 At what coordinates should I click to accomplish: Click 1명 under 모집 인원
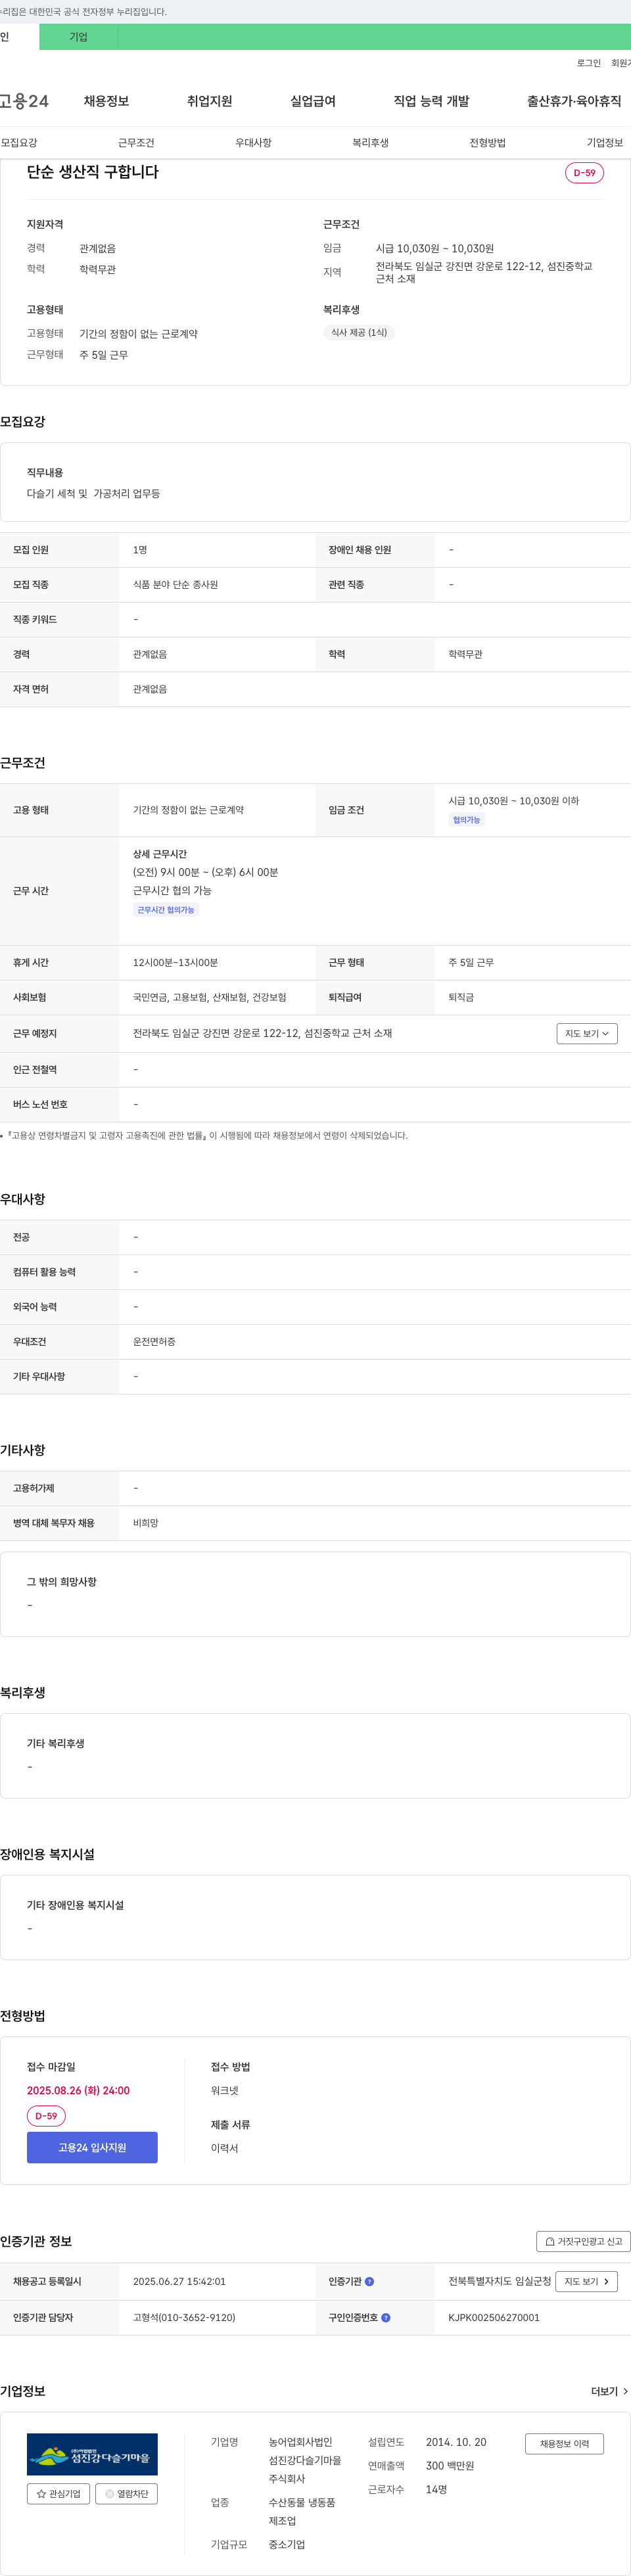(140, 549)
